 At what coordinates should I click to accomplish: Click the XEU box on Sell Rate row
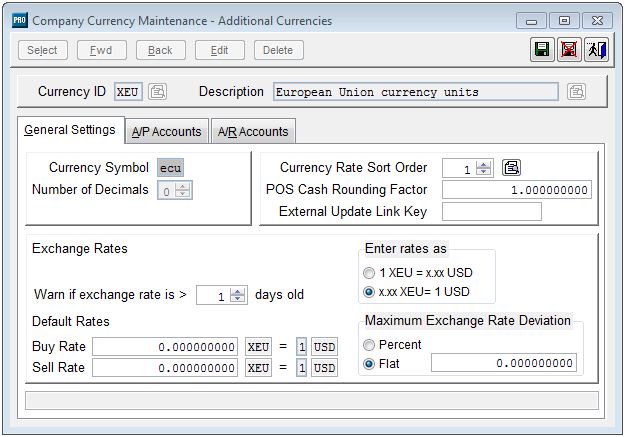point(258,367)
